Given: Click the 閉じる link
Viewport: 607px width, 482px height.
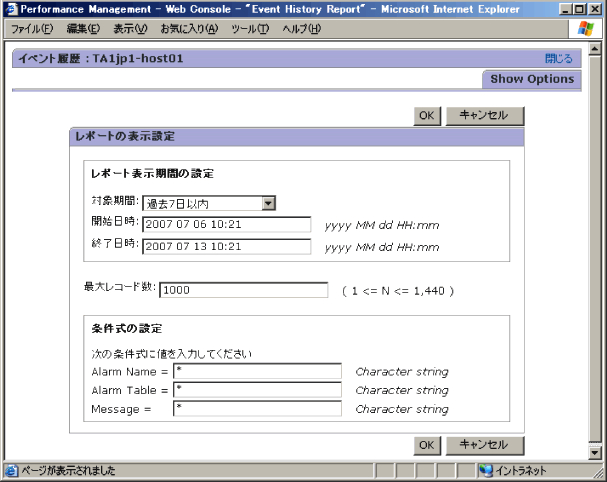Looking at the screenshot, I should (x=558, y=59).
